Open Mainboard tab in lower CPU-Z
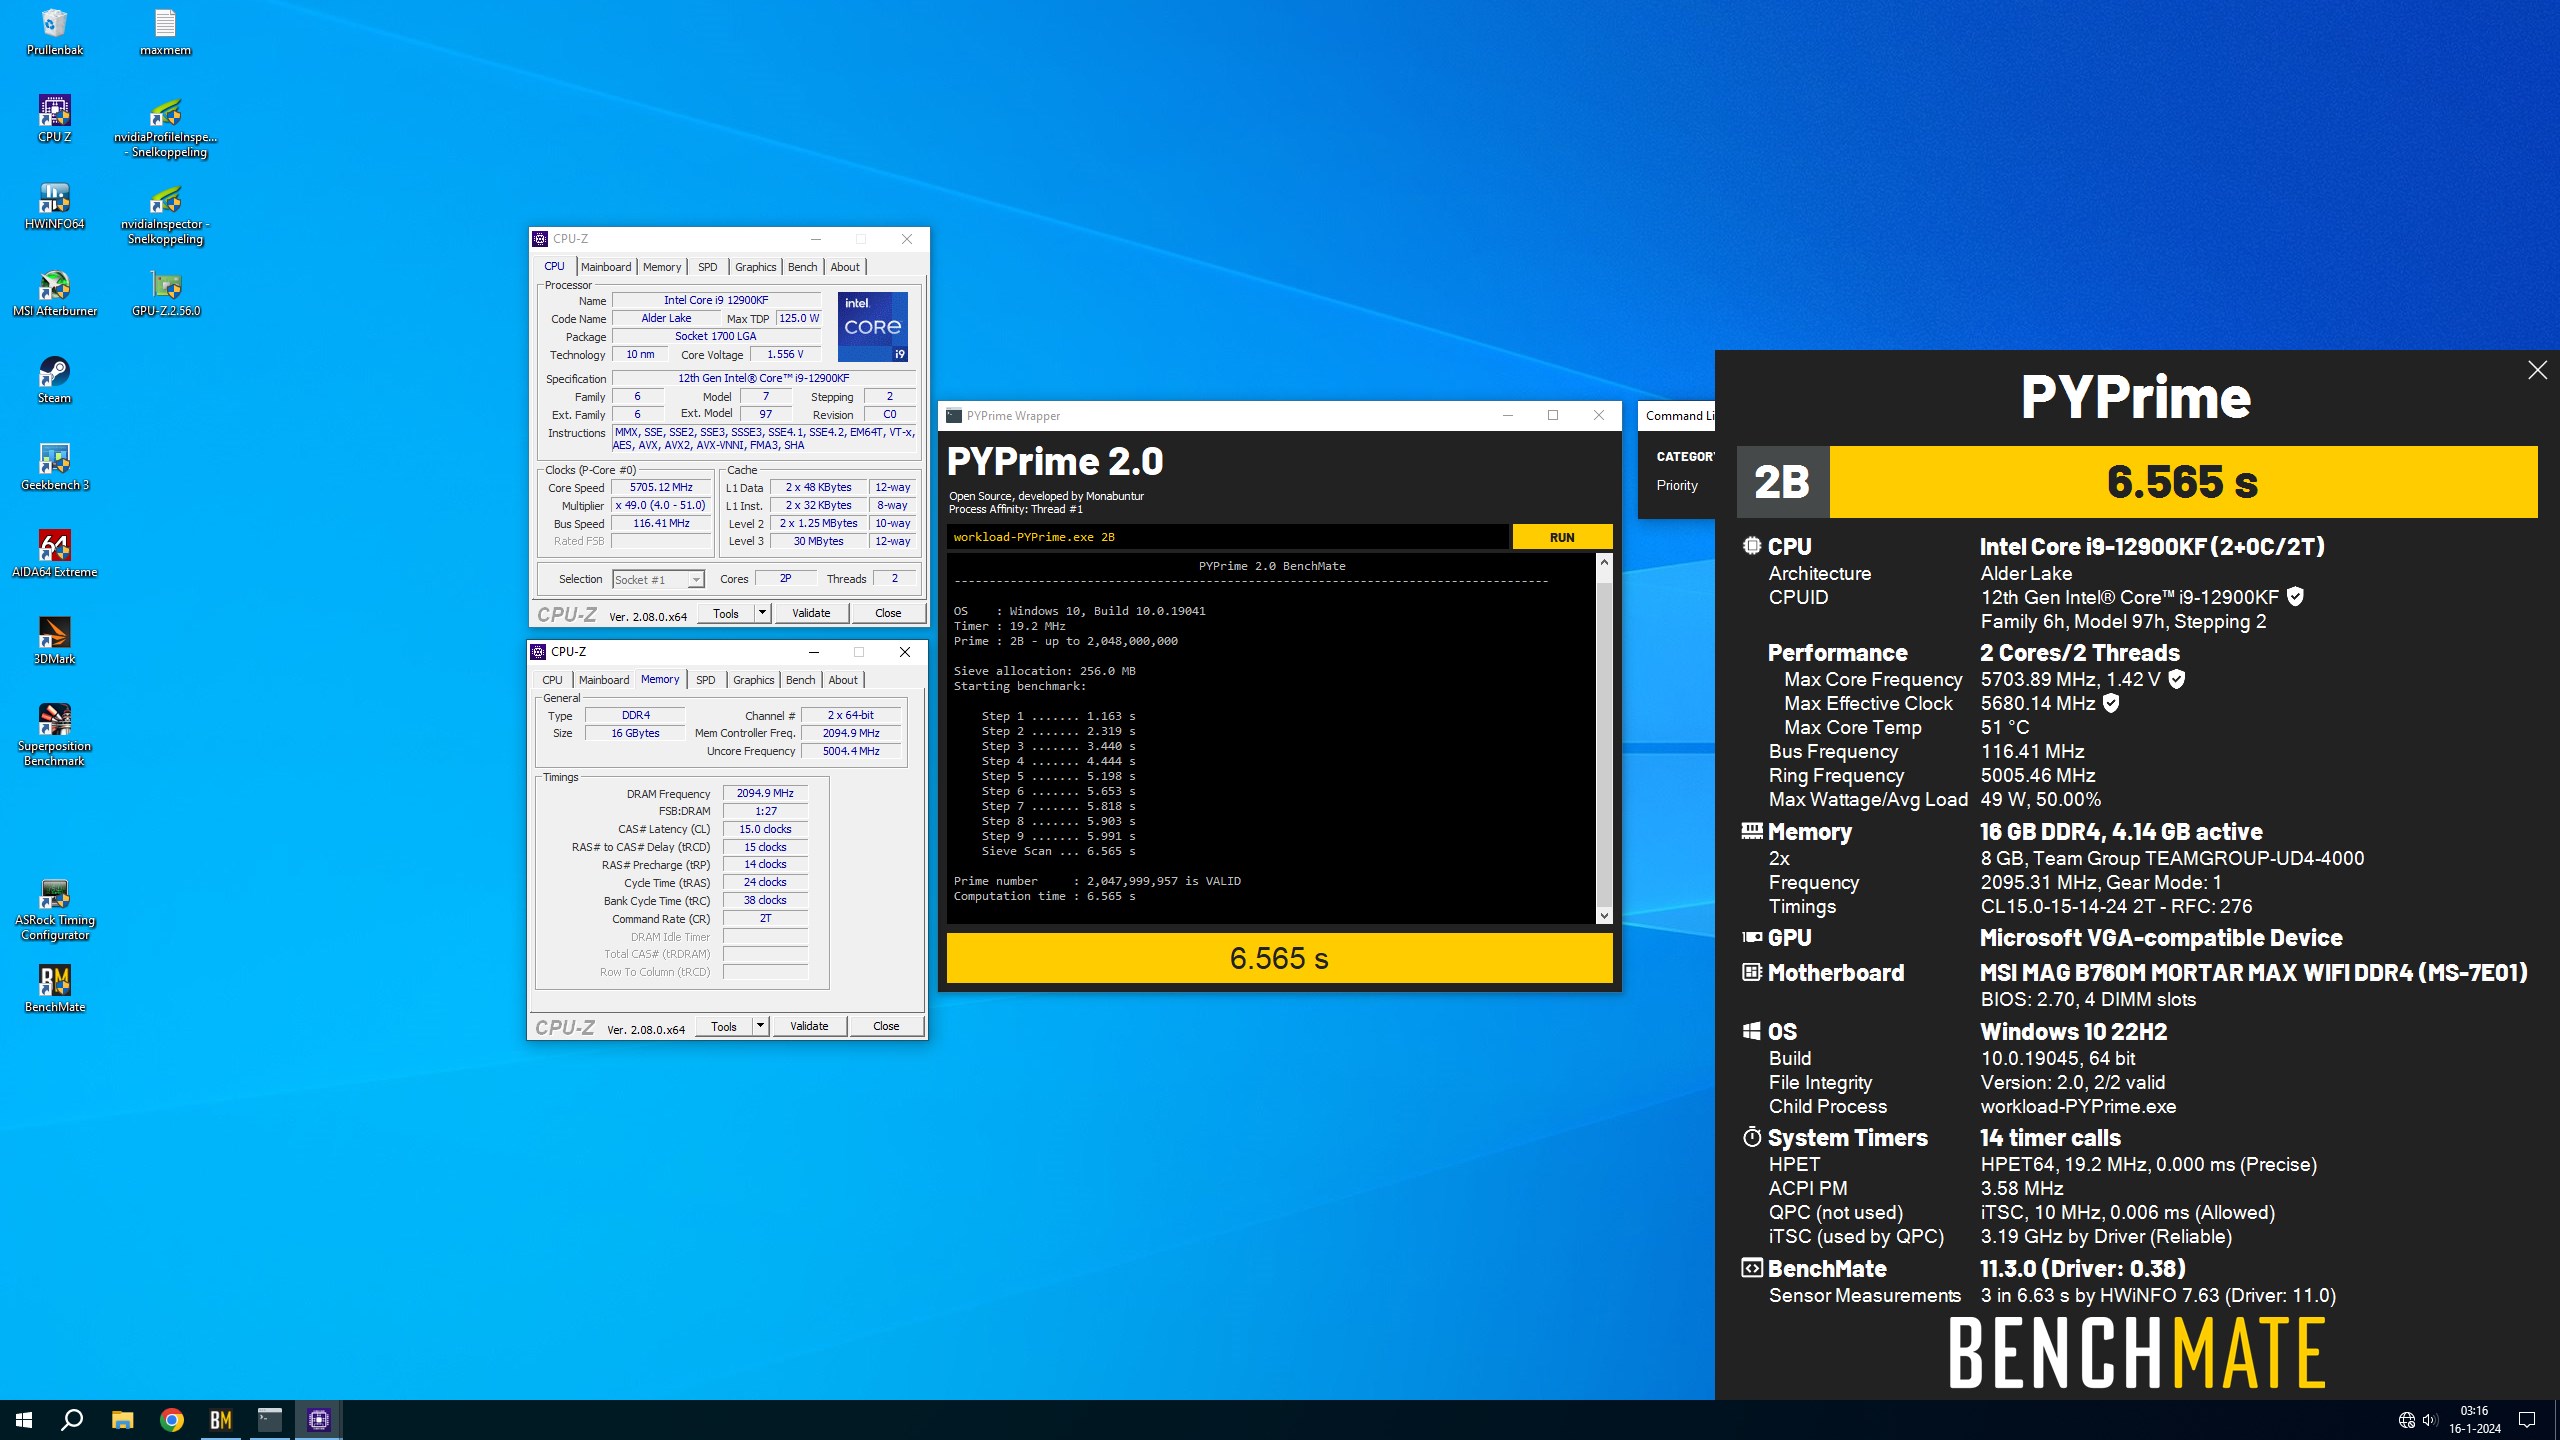 604,680
